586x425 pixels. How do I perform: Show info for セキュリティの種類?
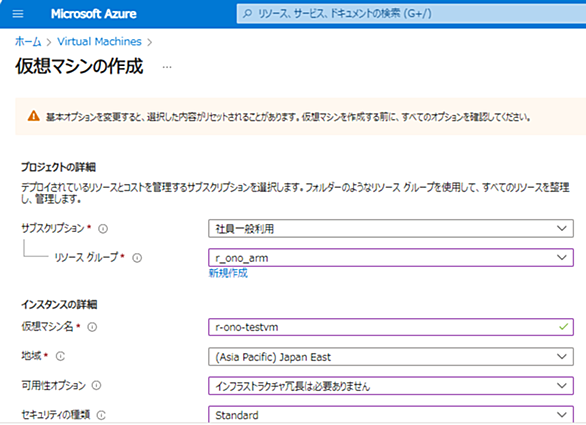[101, 415]
